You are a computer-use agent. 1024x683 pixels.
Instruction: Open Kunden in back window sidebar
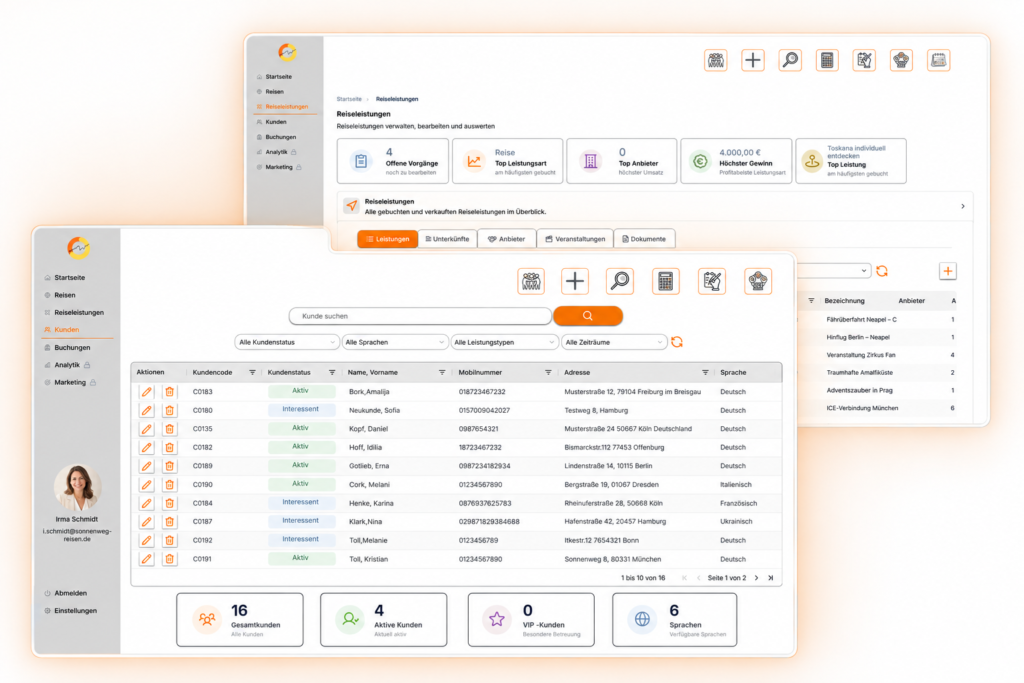pos(276,122)
